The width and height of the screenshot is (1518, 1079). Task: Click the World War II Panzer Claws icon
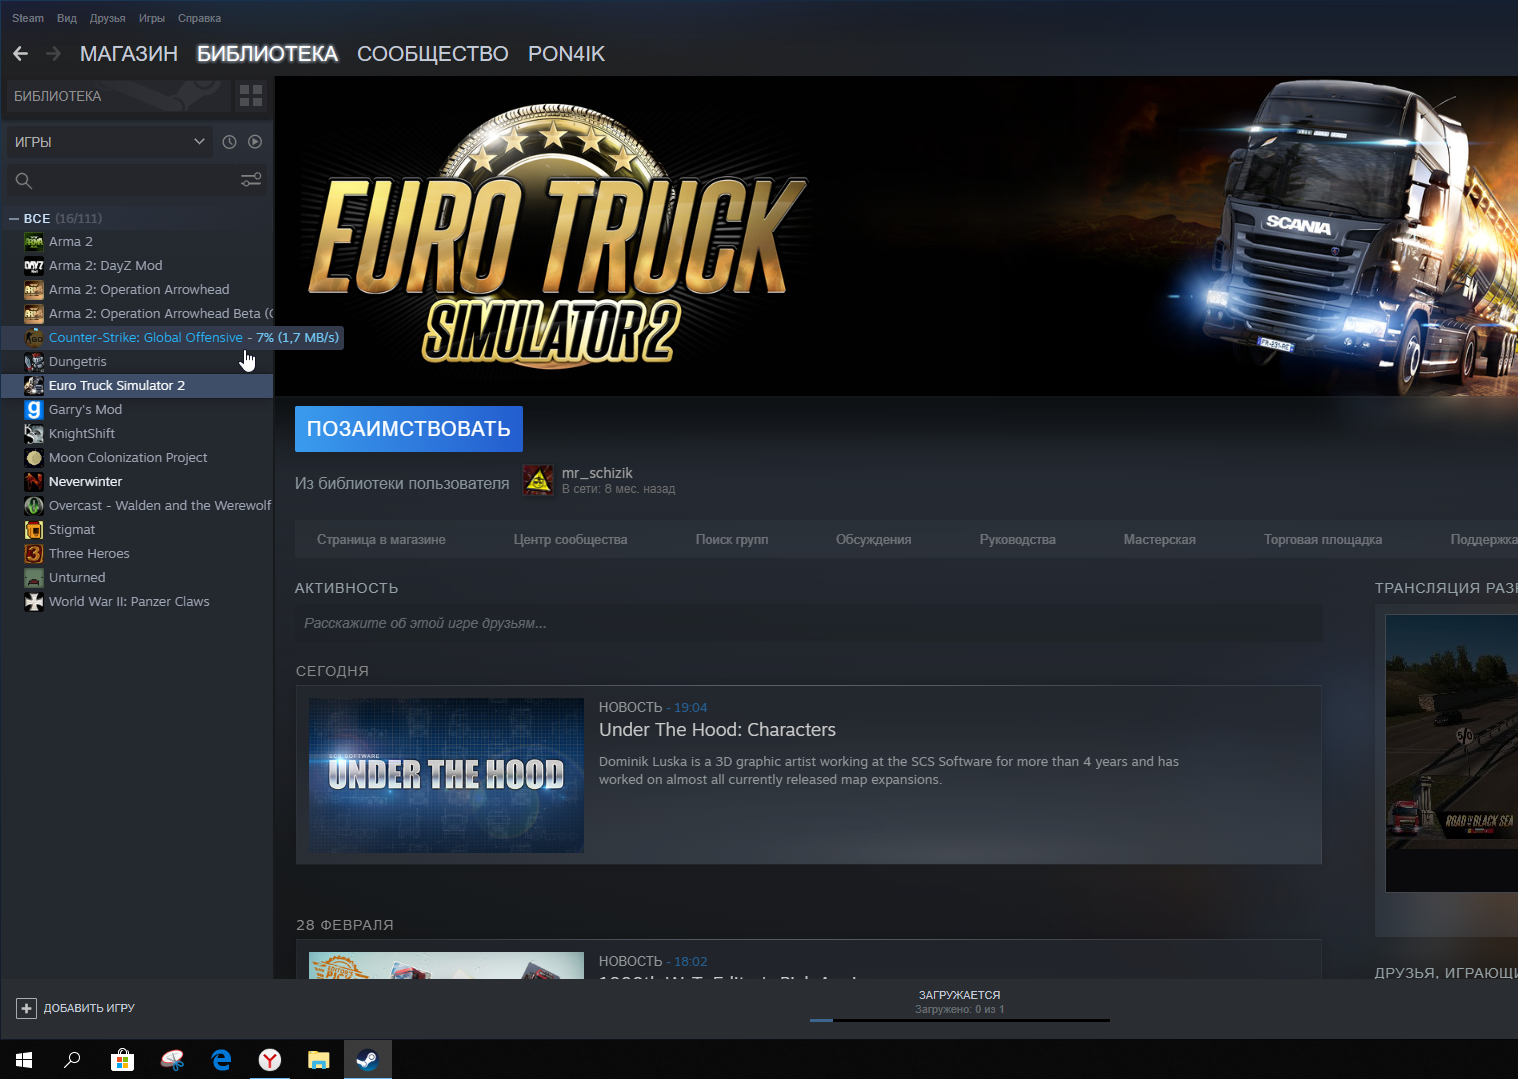pyautogui.click(x=34, y=602)
